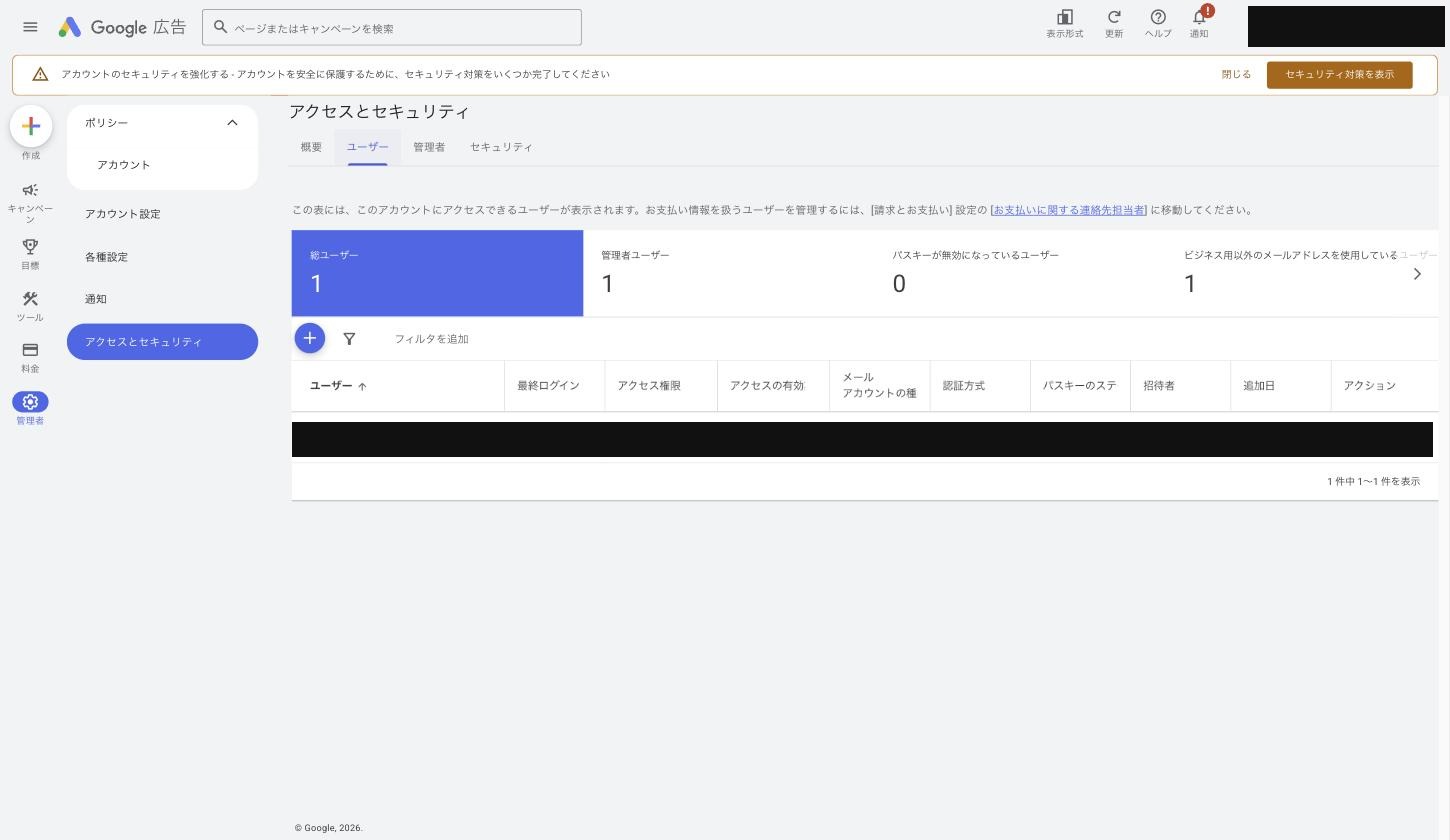Select 総ユーザー summary card
The height and width of the screenshot is (840, 1450).
pos(437,273)
